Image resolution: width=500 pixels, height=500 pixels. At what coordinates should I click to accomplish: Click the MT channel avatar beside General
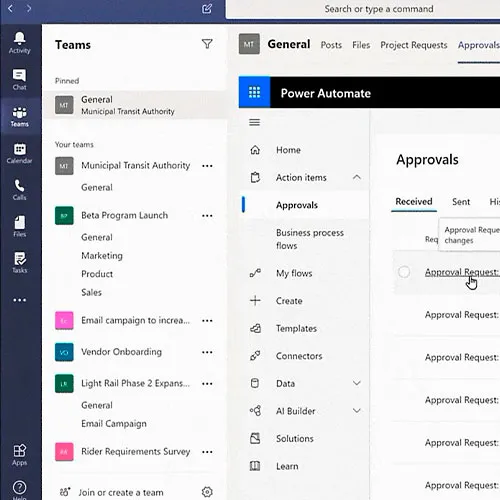[x=249, y=44]
